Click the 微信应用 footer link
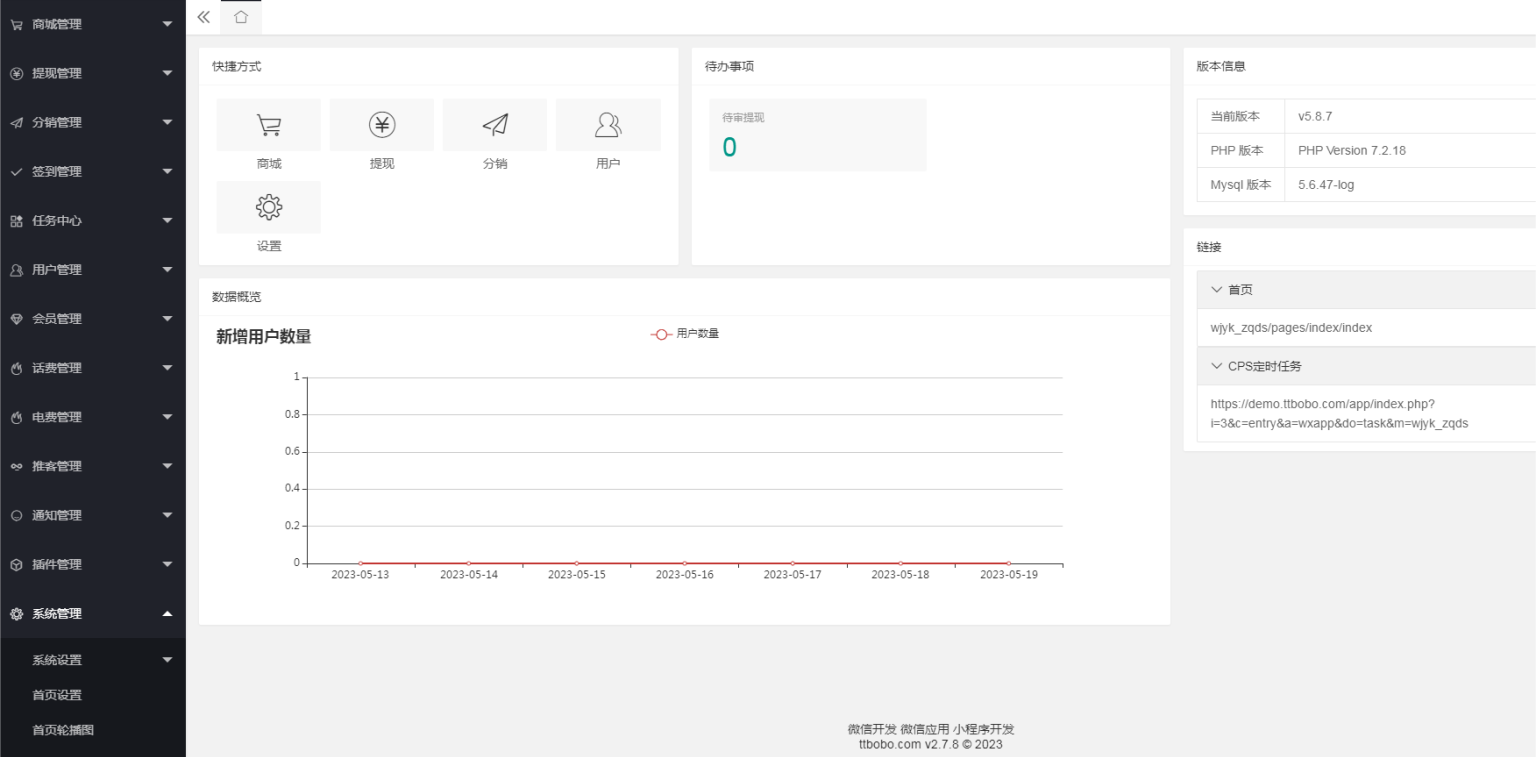 pyautogui.click(x=924, y=729)
